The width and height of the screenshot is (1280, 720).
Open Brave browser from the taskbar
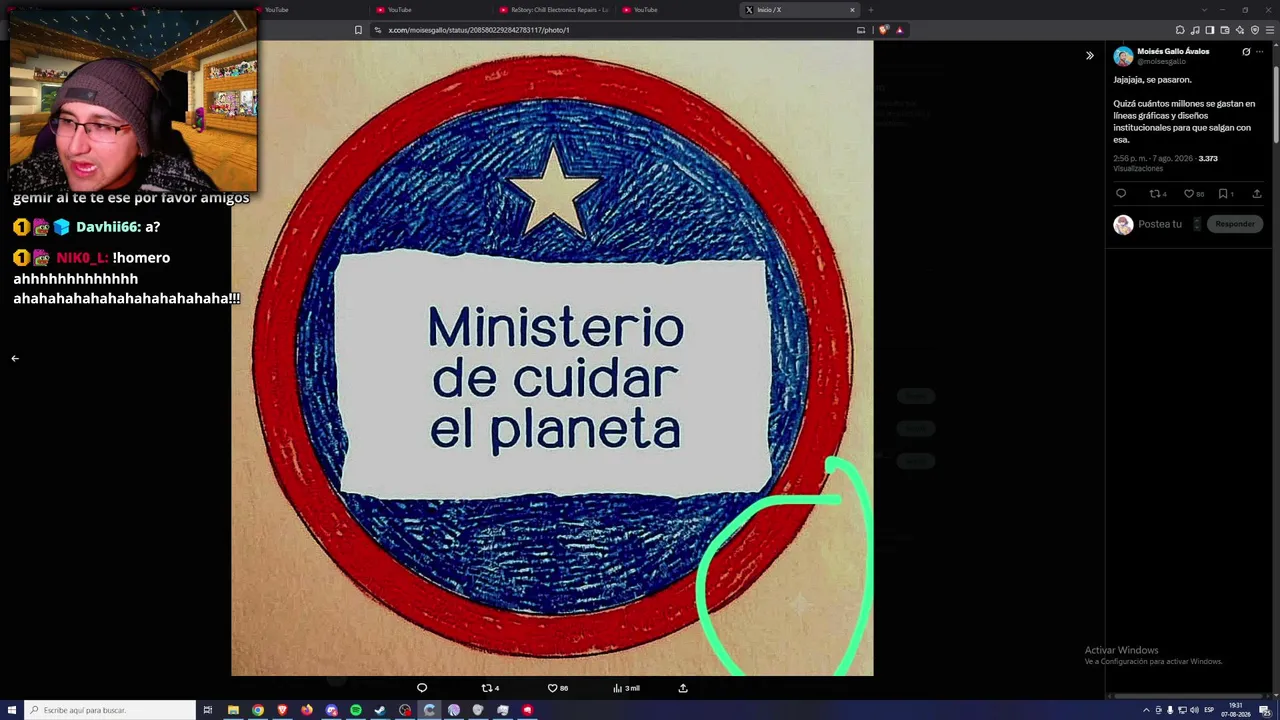click(x=282, y=710)
